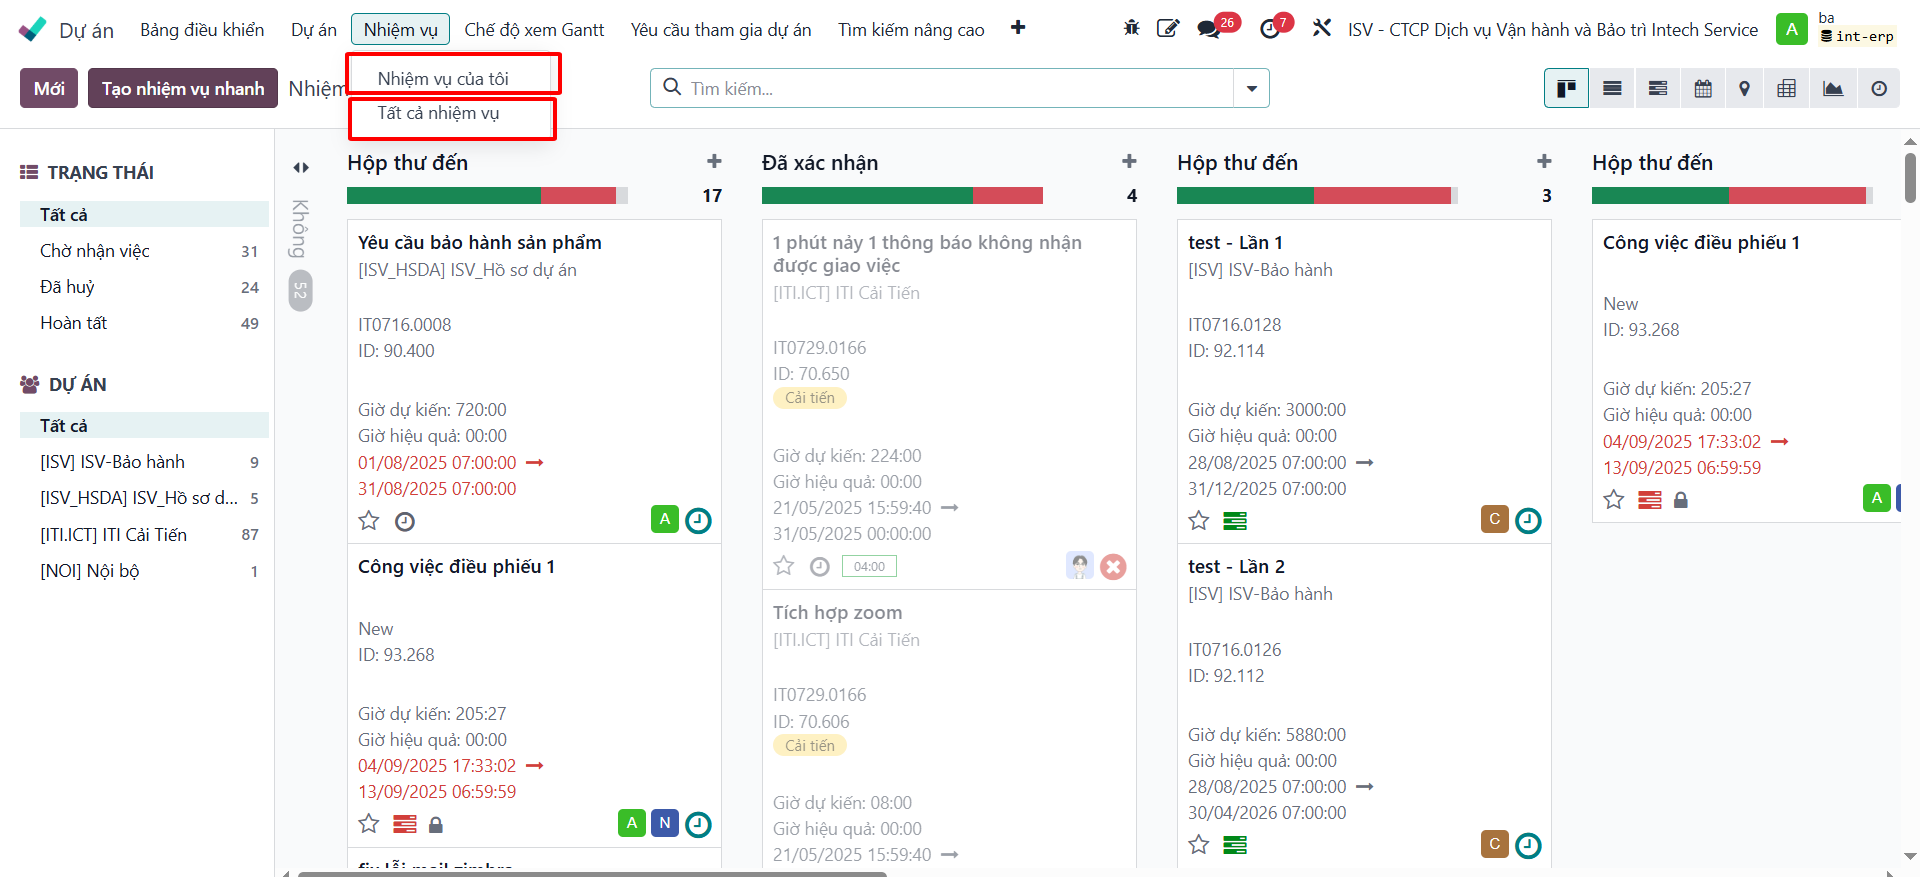Select 'Tất cả nhiệm vụ' menu entry
Screen dimensions: 1920x877
(x=438, y=113)
